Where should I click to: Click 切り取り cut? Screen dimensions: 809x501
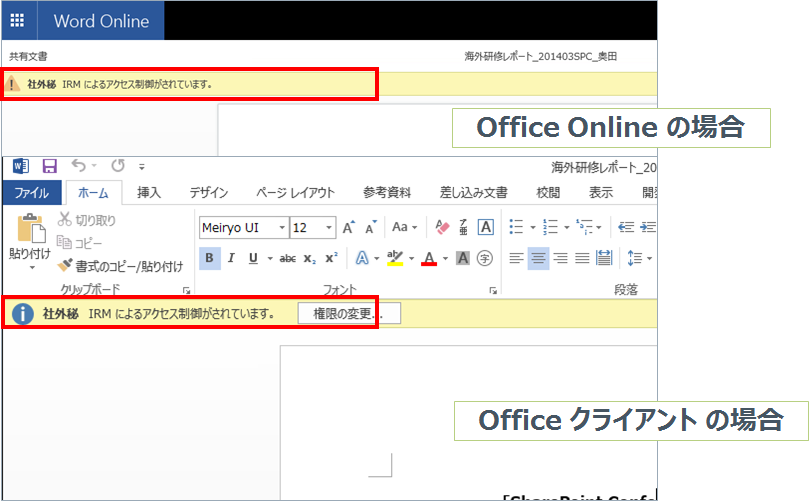coord(87,220)
